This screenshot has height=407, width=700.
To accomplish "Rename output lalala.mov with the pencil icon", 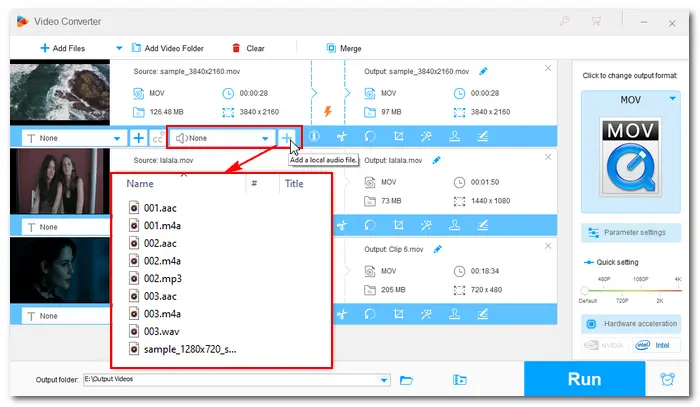I will click(436, 160).
